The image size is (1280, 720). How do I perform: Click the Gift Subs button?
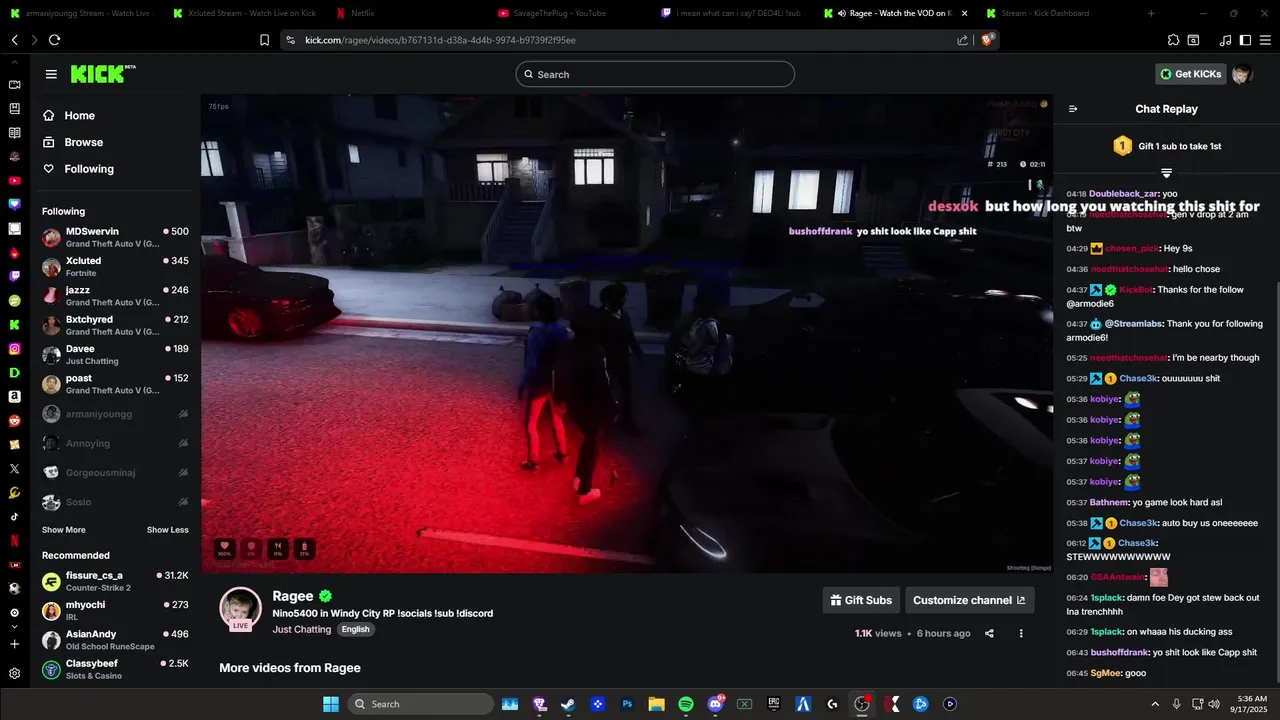tap(861, 600)
